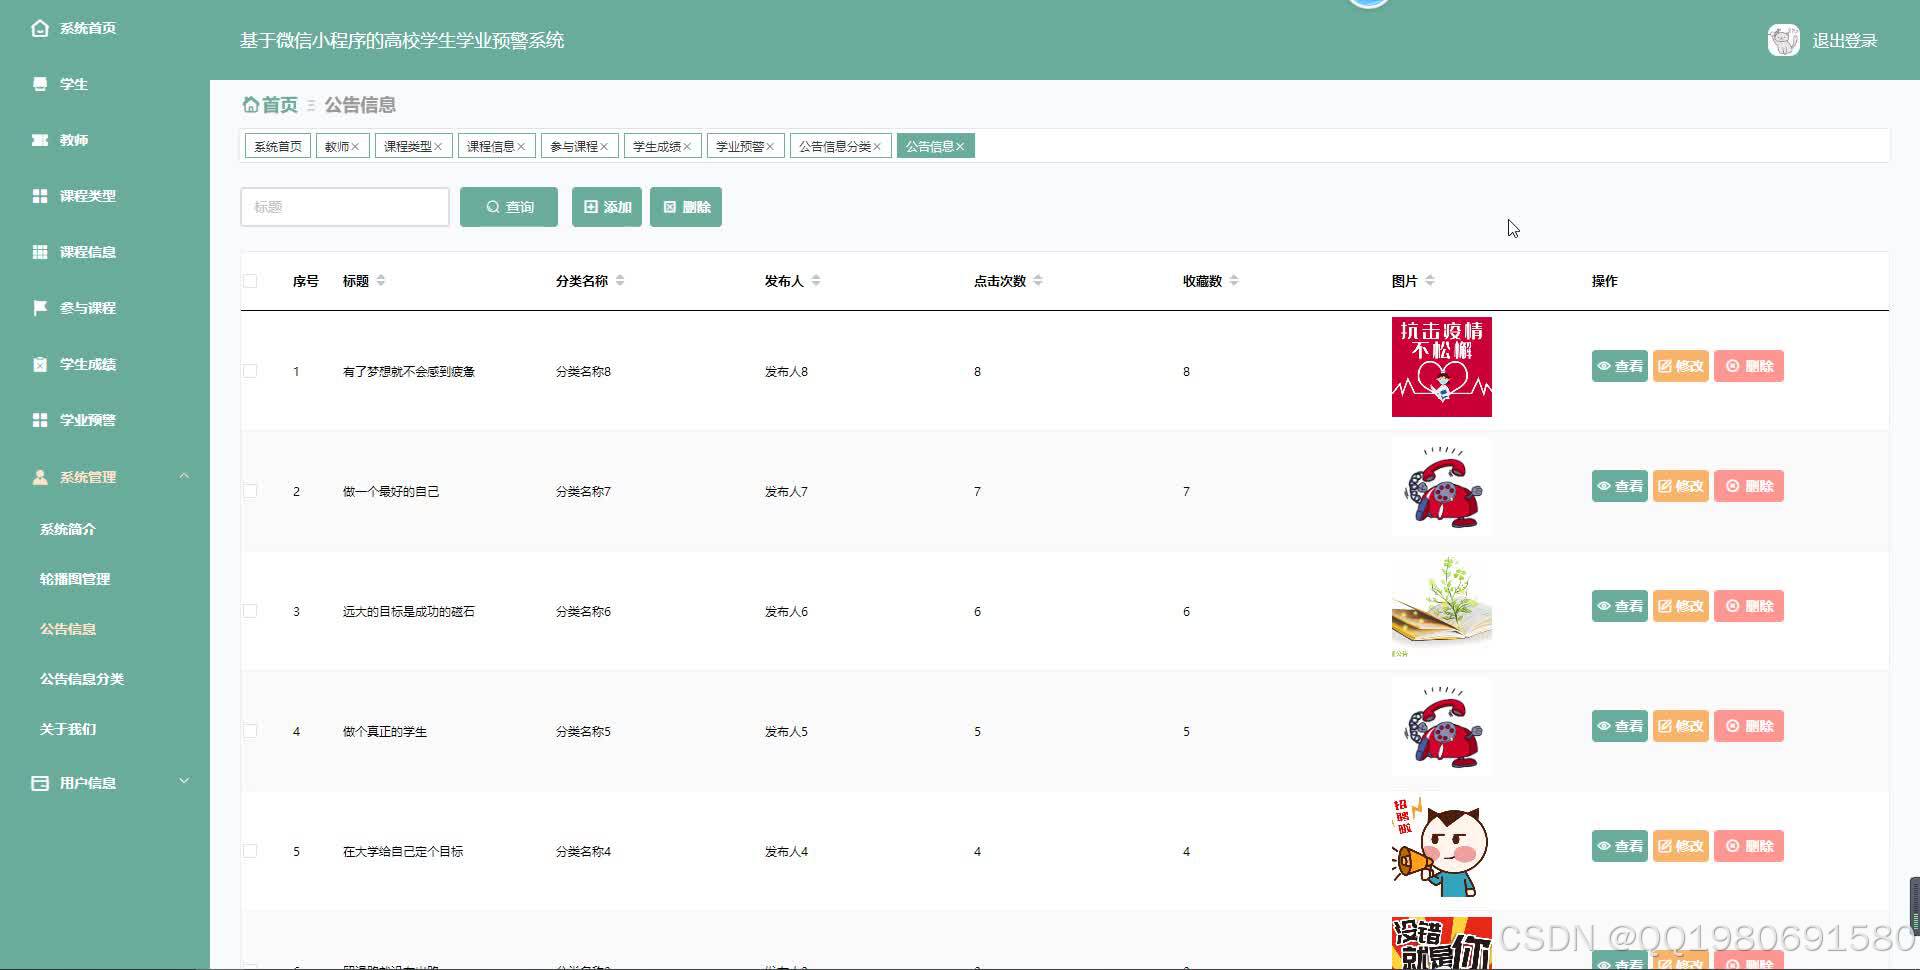Toggle the select-all checkbox in table header
The image size is (1920, 970).
click(250, 281)
